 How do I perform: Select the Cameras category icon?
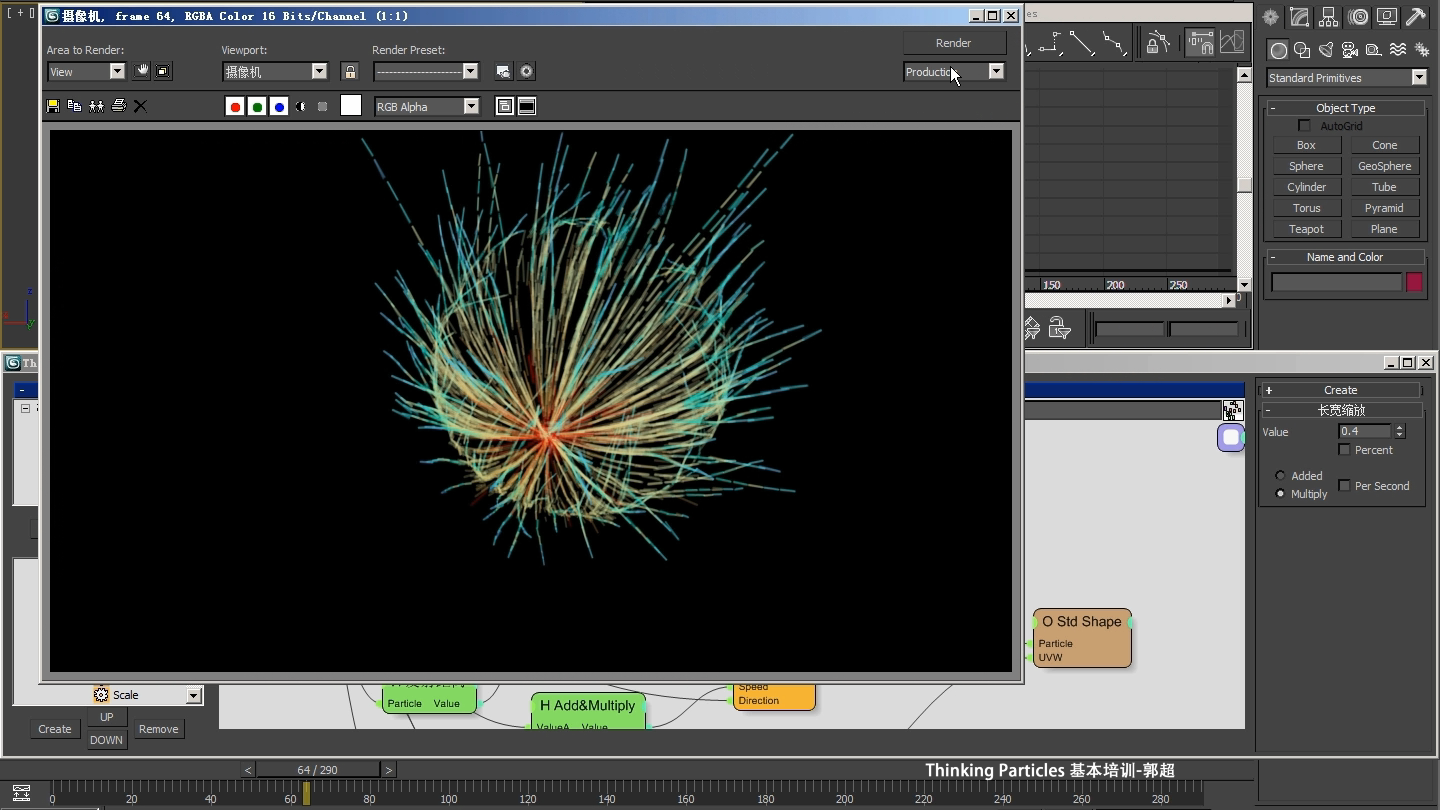pyautogui.click(x=1350, y=50)
